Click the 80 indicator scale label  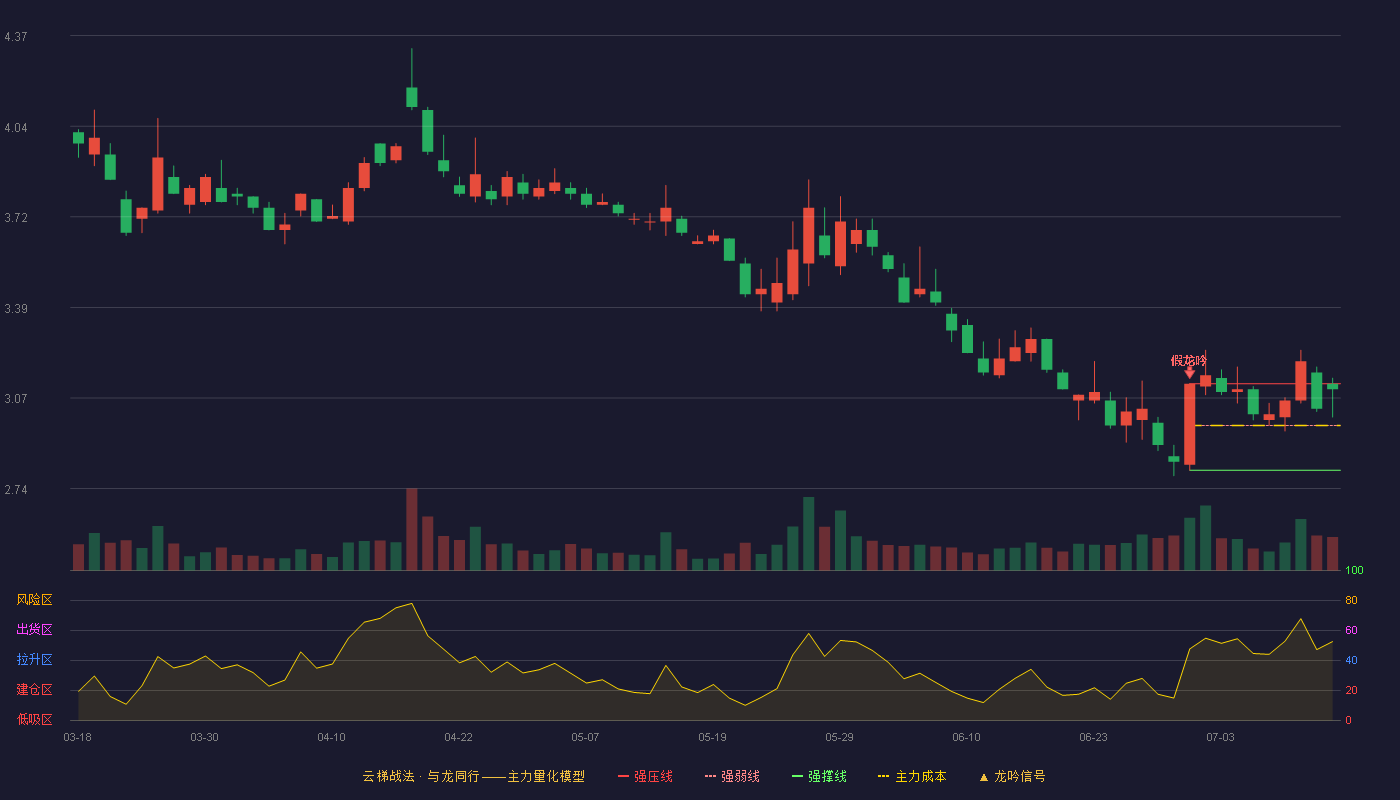1351,601
